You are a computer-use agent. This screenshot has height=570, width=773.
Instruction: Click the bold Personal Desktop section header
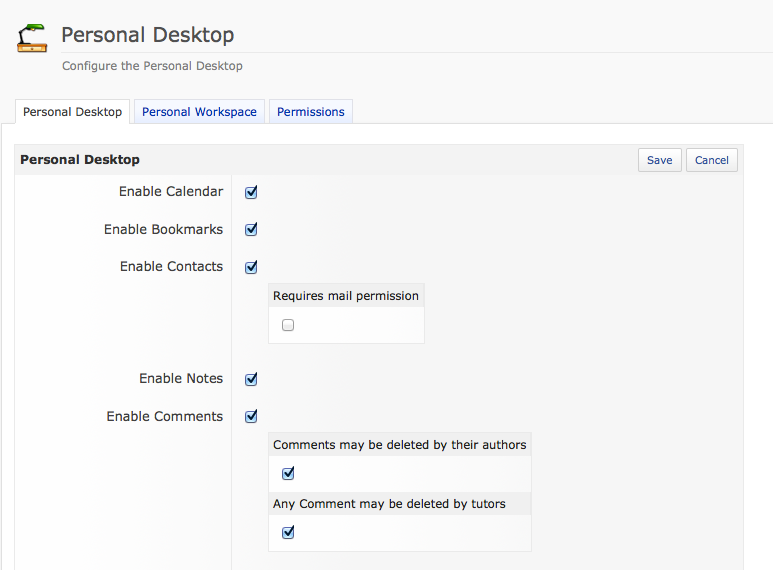point(80,160)
